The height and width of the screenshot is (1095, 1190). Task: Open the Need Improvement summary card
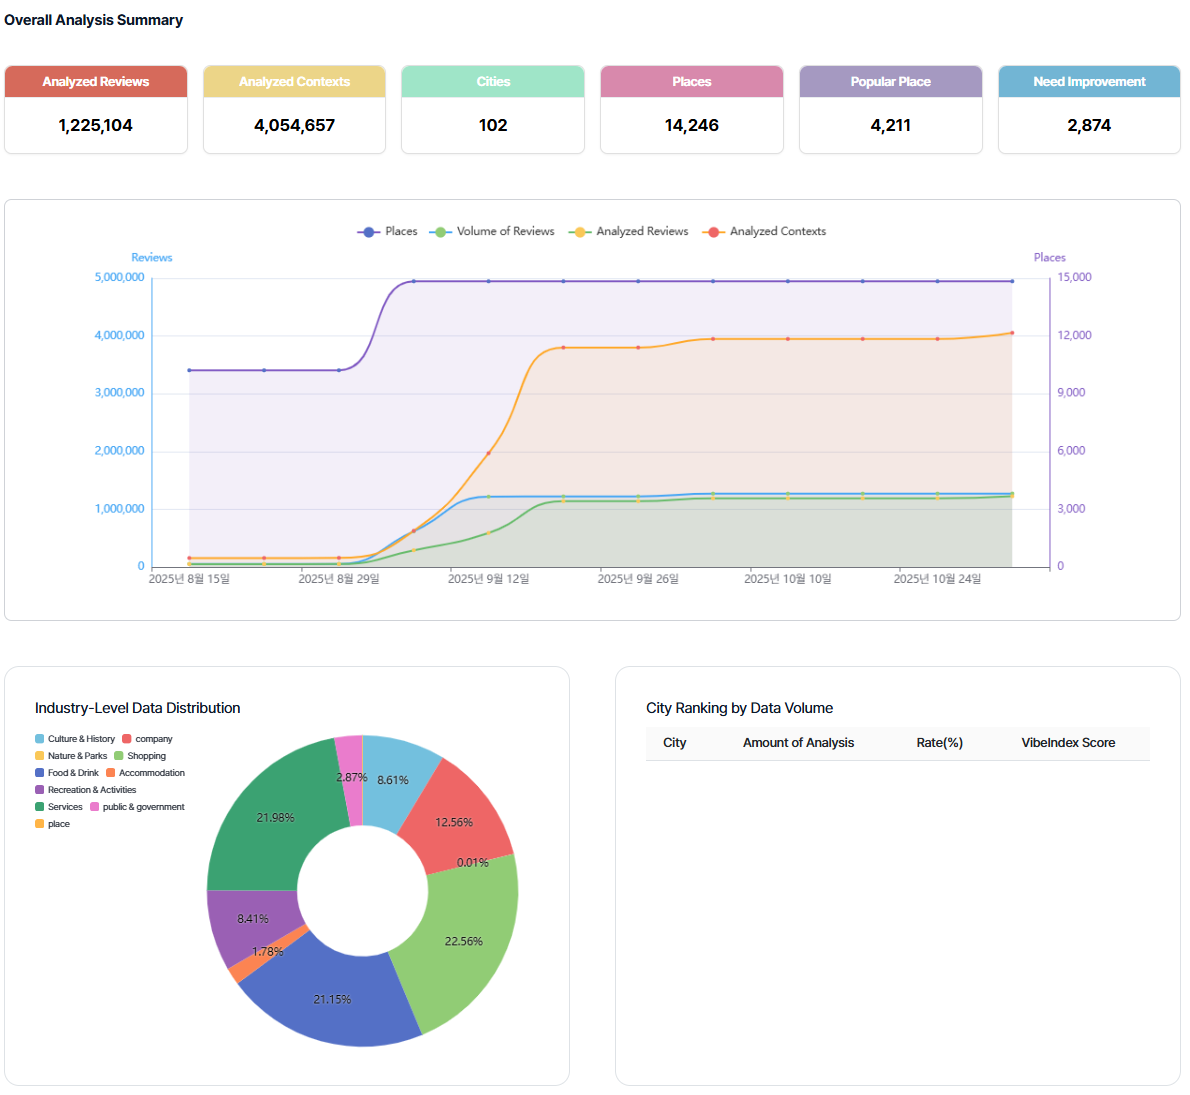1089,110
